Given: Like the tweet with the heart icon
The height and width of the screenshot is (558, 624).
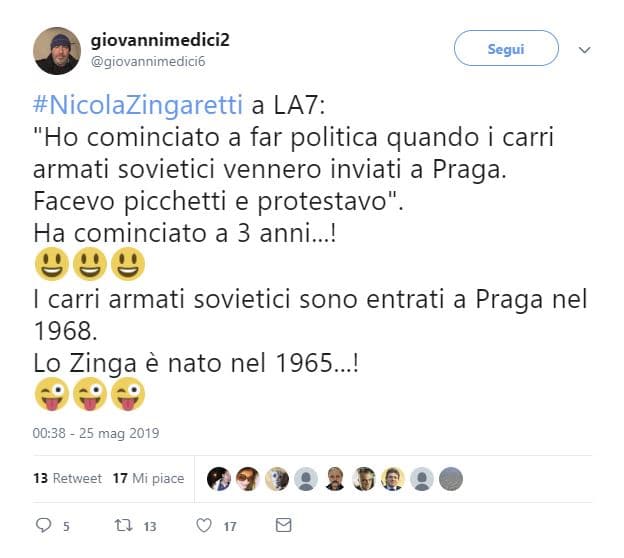Looking at the screenshot, I should pyautogui.click(x=204, y=525).
